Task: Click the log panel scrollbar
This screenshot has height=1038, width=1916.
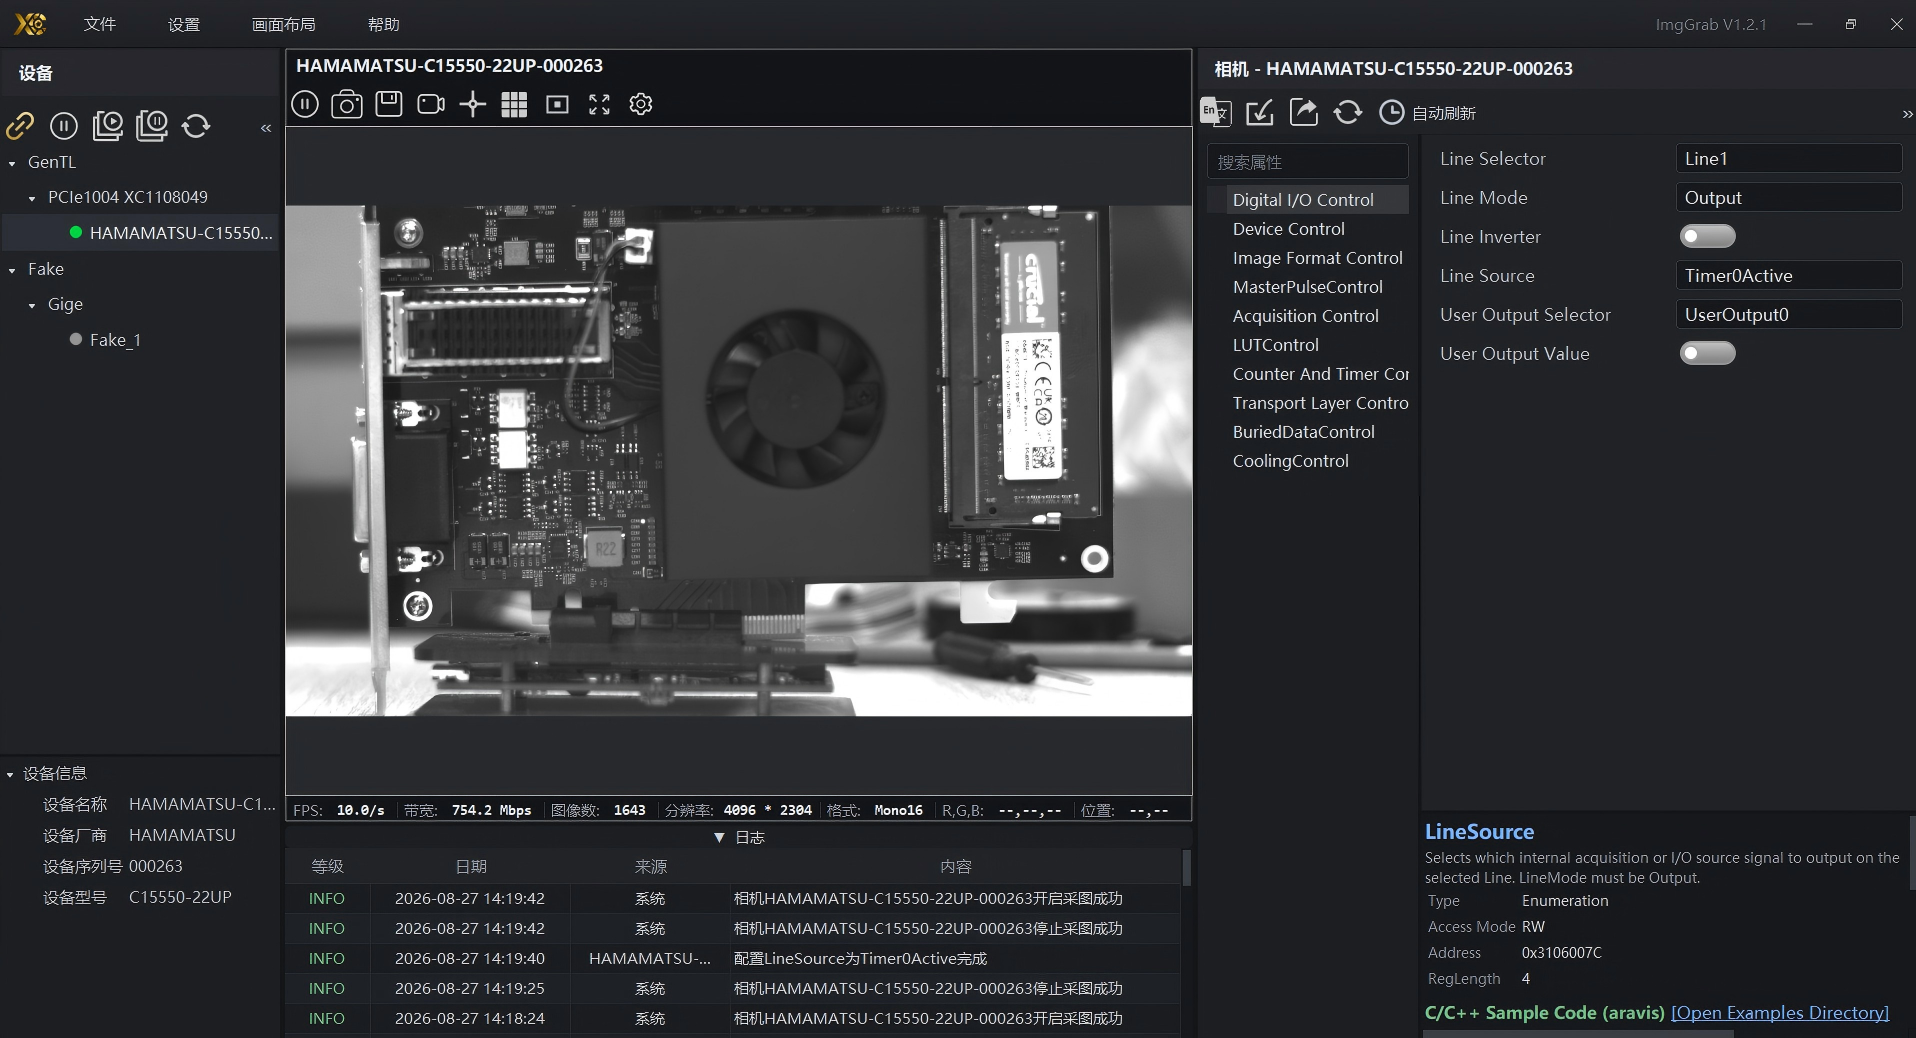Action: tap(1187, 868)
